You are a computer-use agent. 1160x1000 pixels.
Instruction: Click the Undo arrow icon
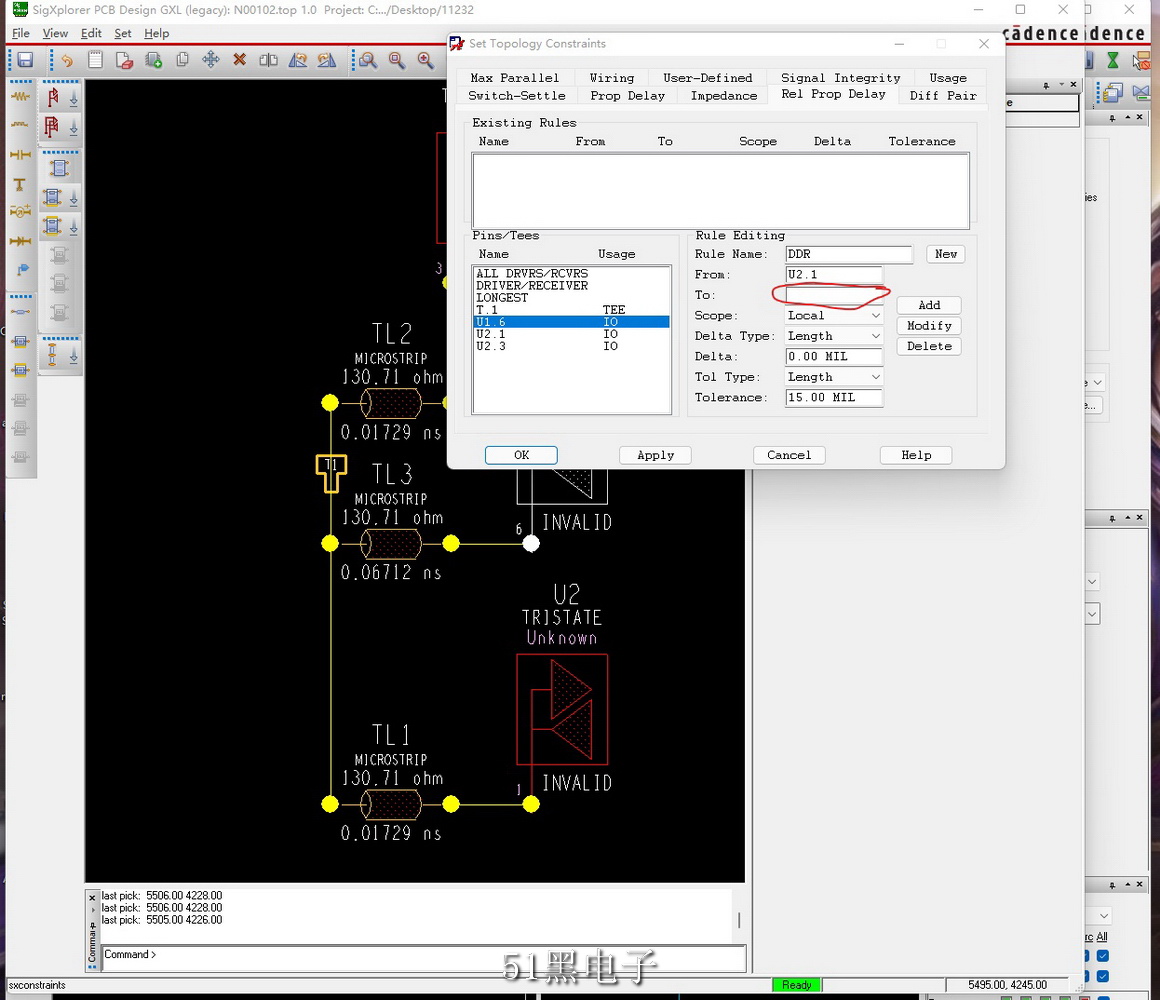pyautogui.click(x=67, y=60)
